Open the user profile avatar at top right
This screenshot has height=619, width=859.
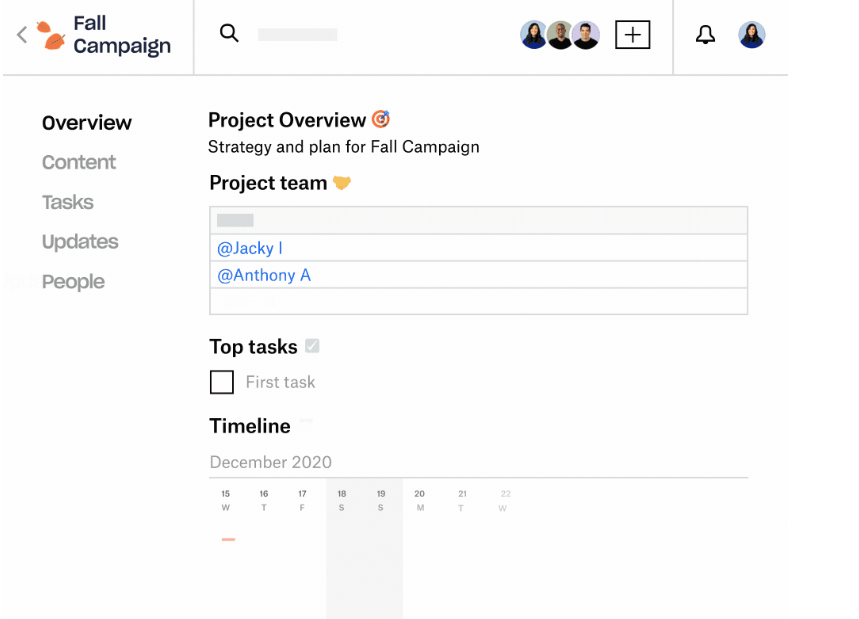coord(752,35)
